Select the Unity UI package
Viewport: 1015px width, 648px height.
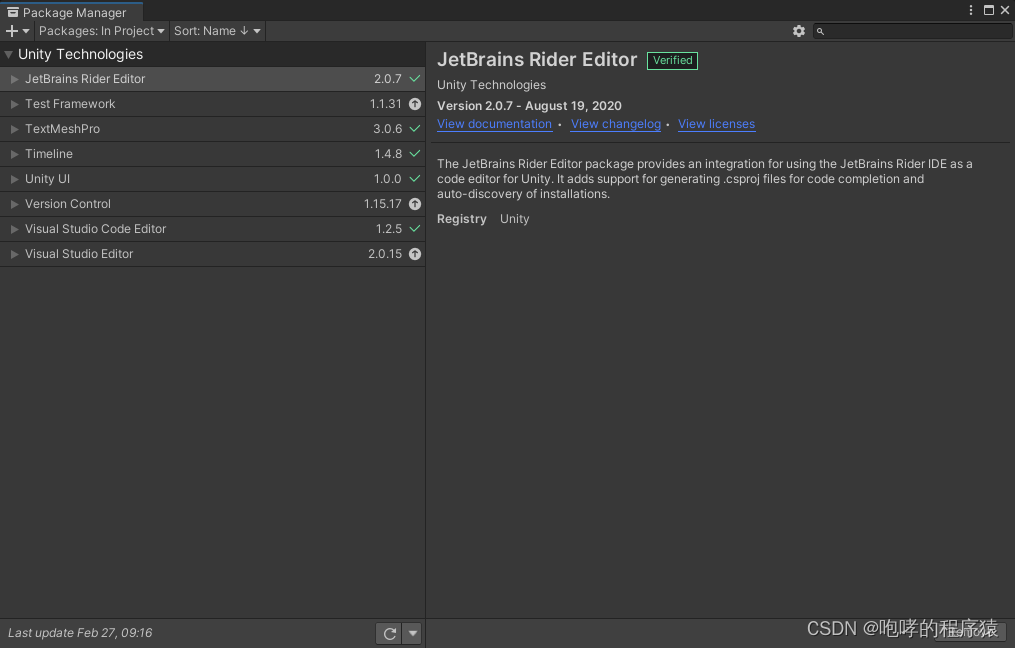point(212,179)
